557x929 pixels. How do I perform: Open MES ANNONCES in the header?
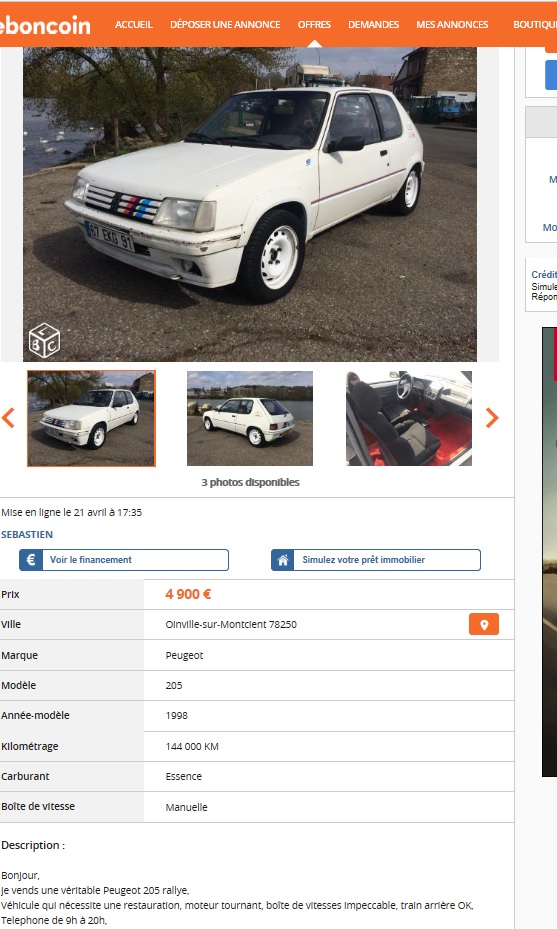452,25
